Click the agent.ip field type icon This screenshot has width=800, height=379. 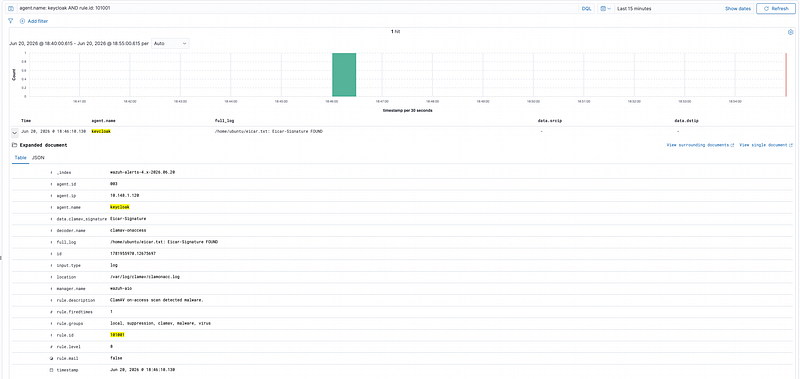tap(51, 196)
